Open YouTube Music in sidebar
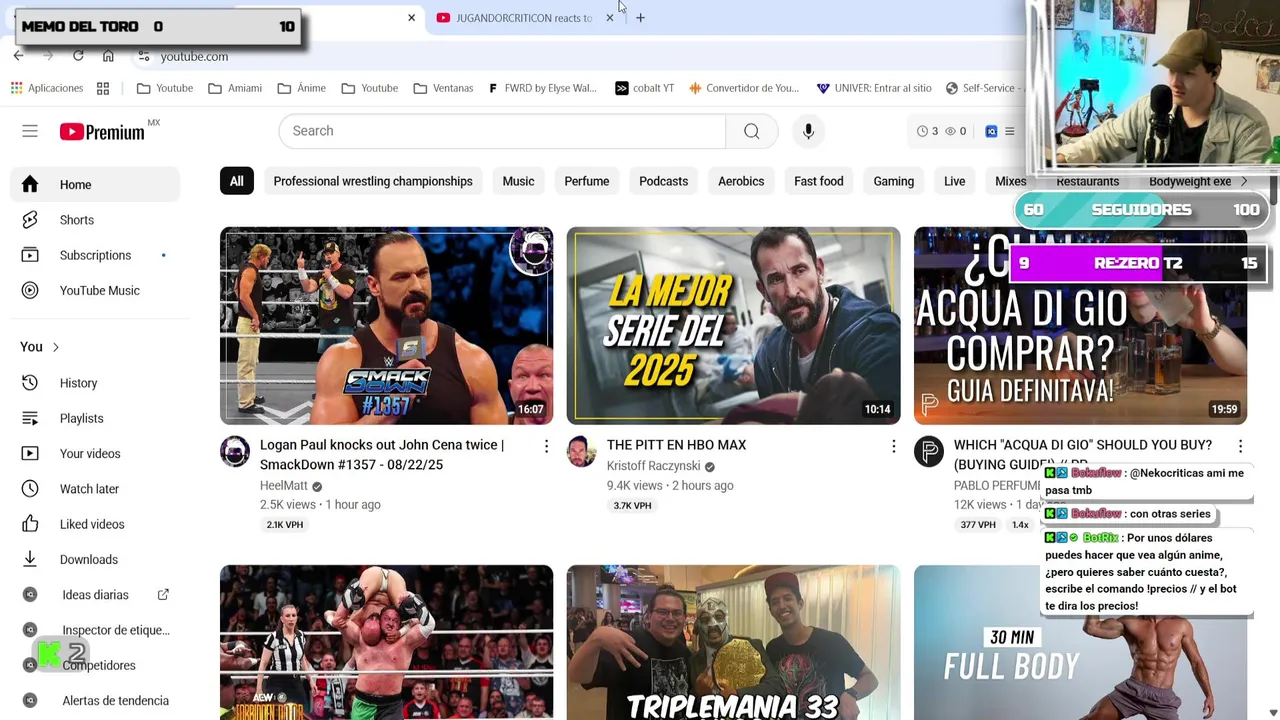This screenshot has width=1280, height=720. (x=95, y=290)
